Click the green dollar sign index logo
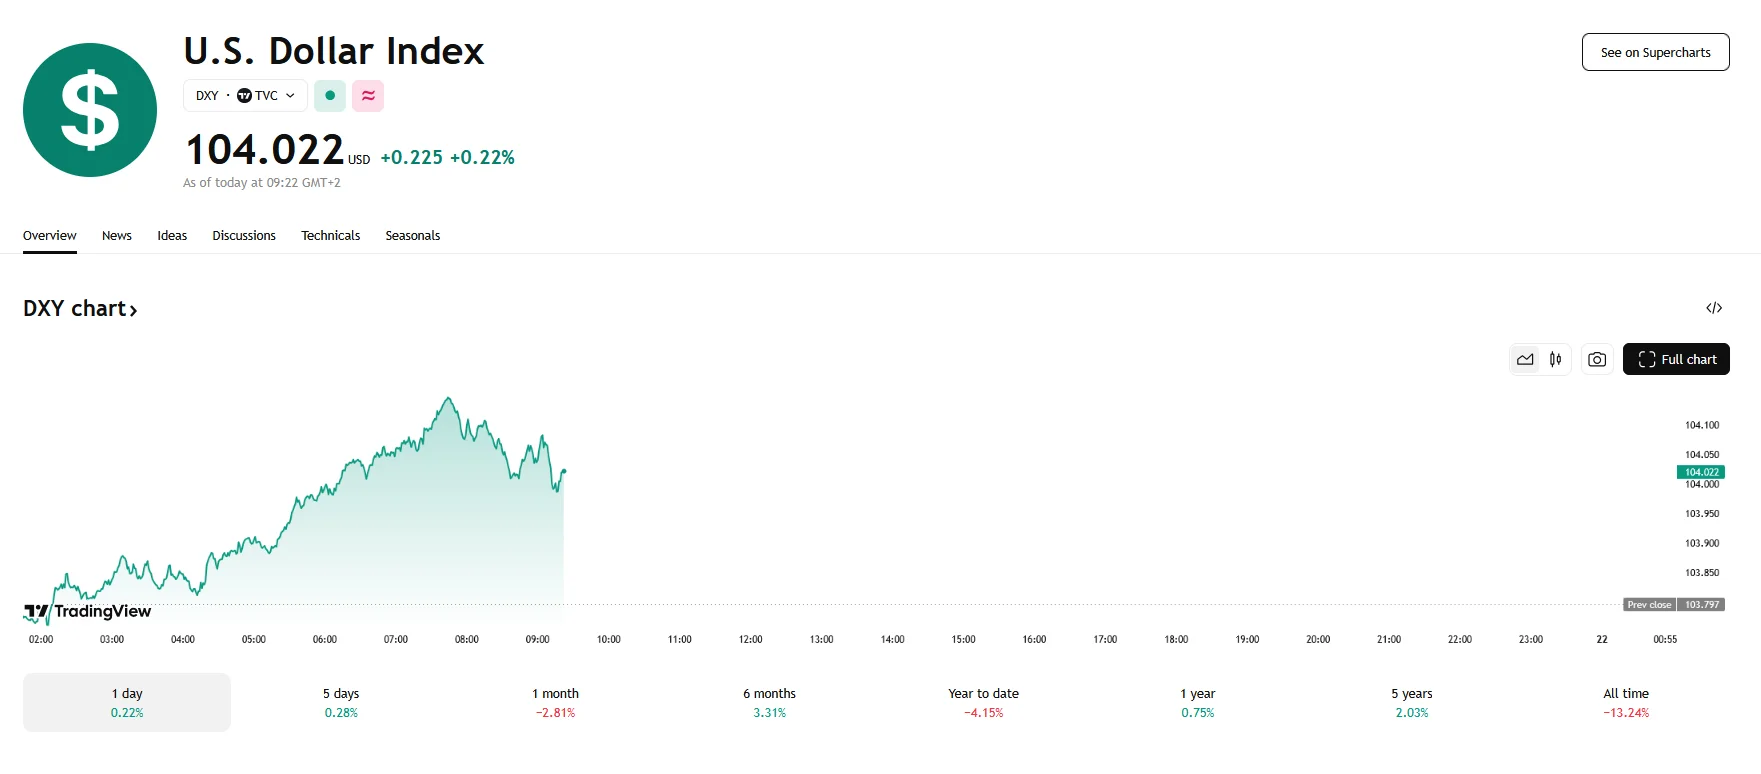 click(x=90, y=110)
